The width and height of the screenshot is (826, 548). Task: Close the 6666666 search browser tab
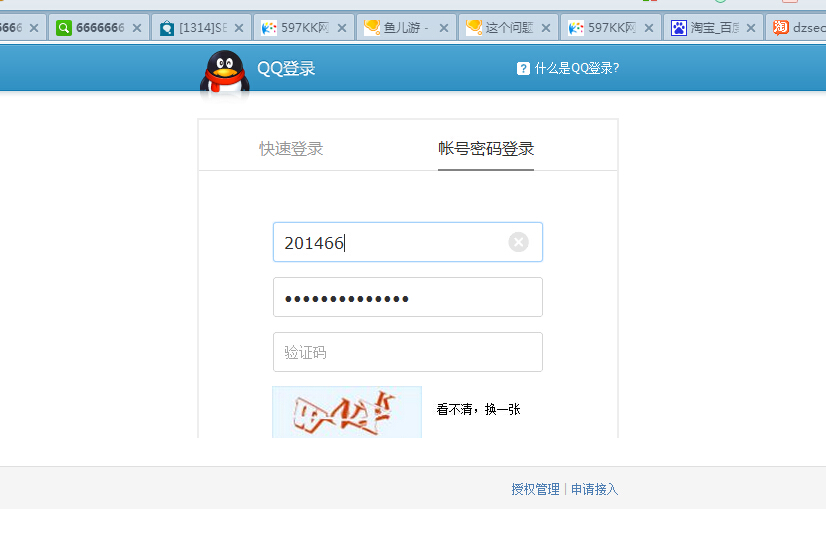tap(137, 28)
